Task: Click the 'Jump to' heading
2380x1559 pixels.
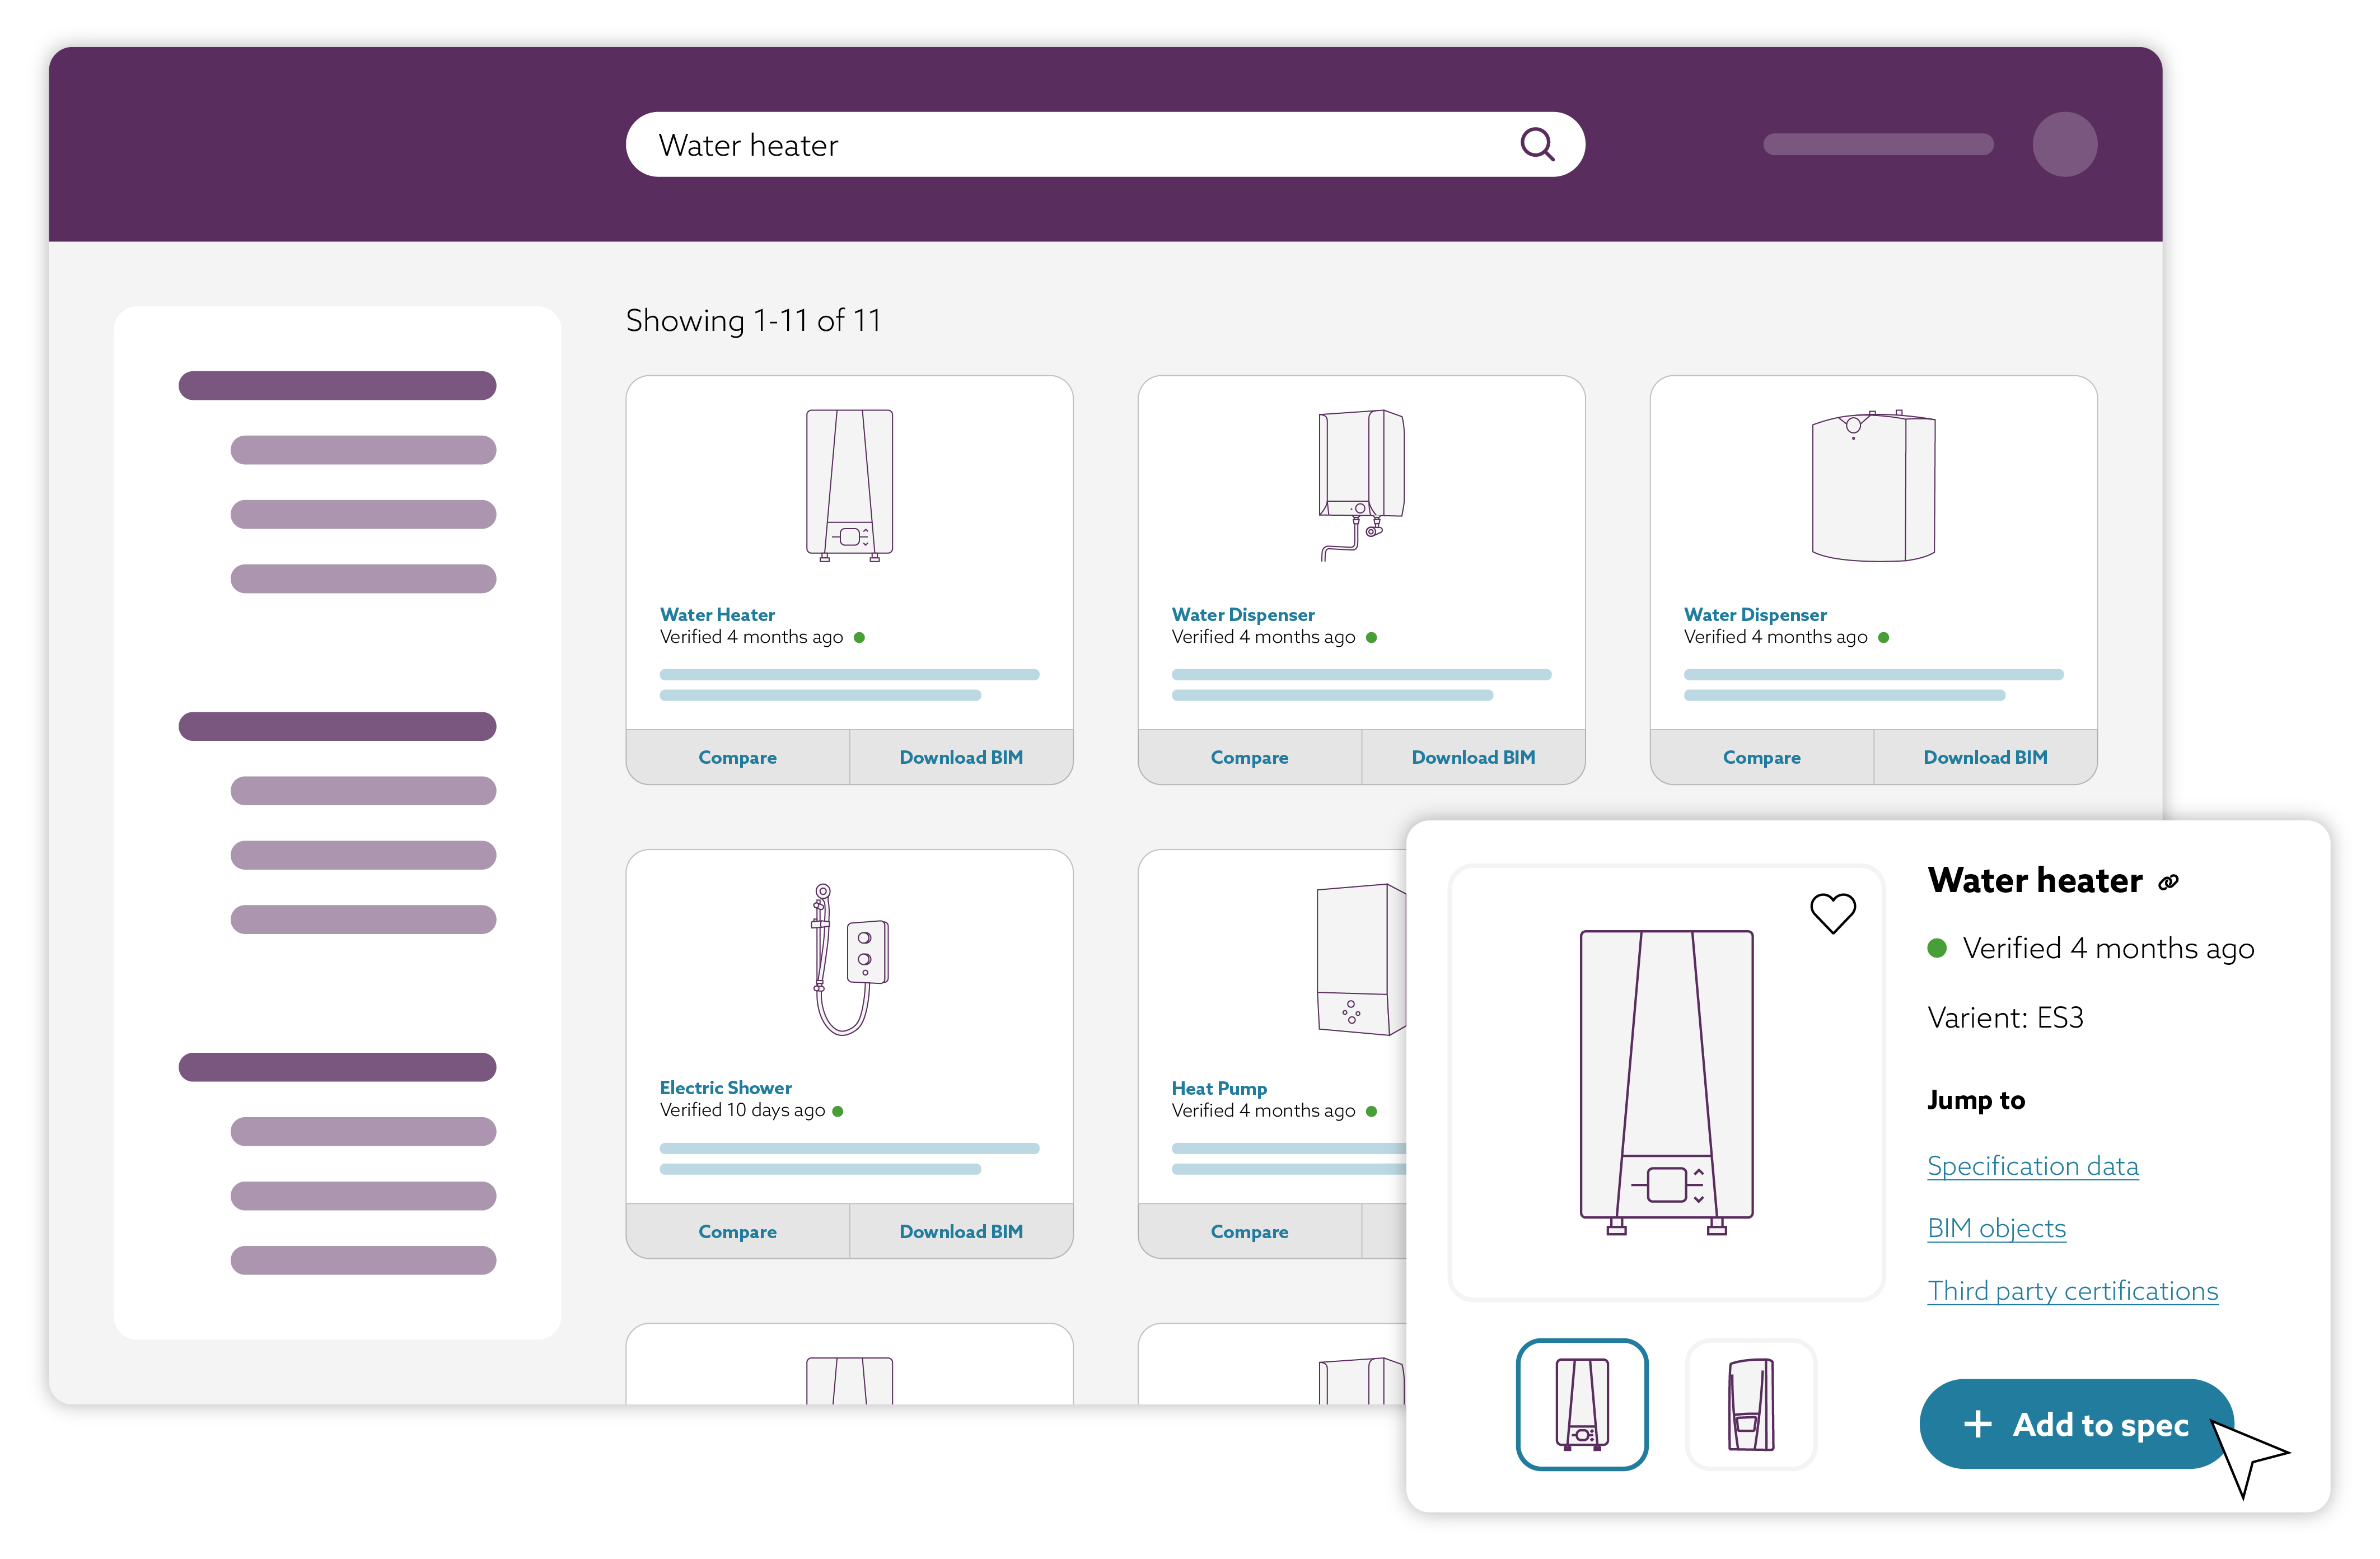Action: pos(1975,1100)
